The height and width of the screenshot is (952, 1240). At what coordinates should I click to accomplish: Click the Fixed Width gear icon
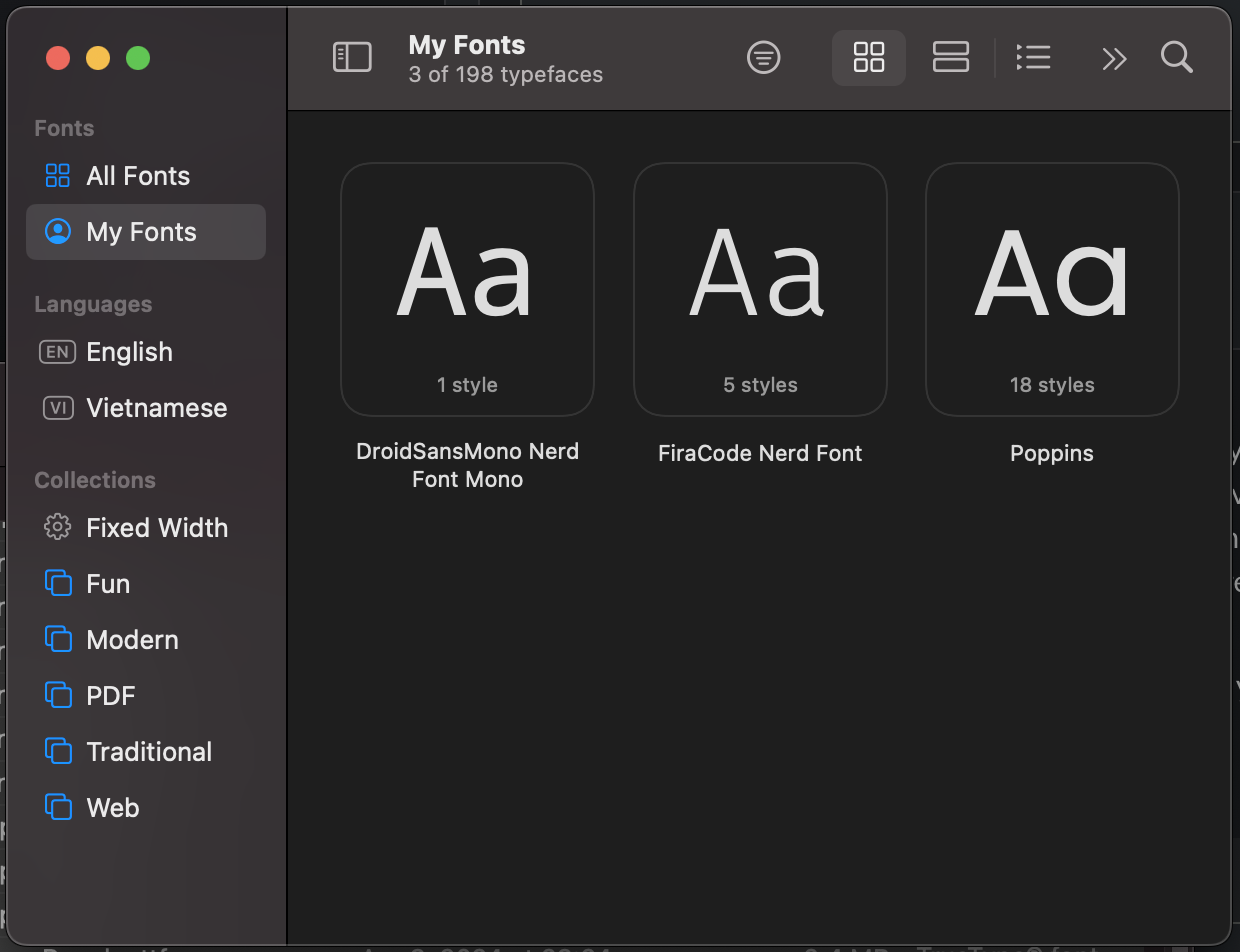[x=58, y=528]
